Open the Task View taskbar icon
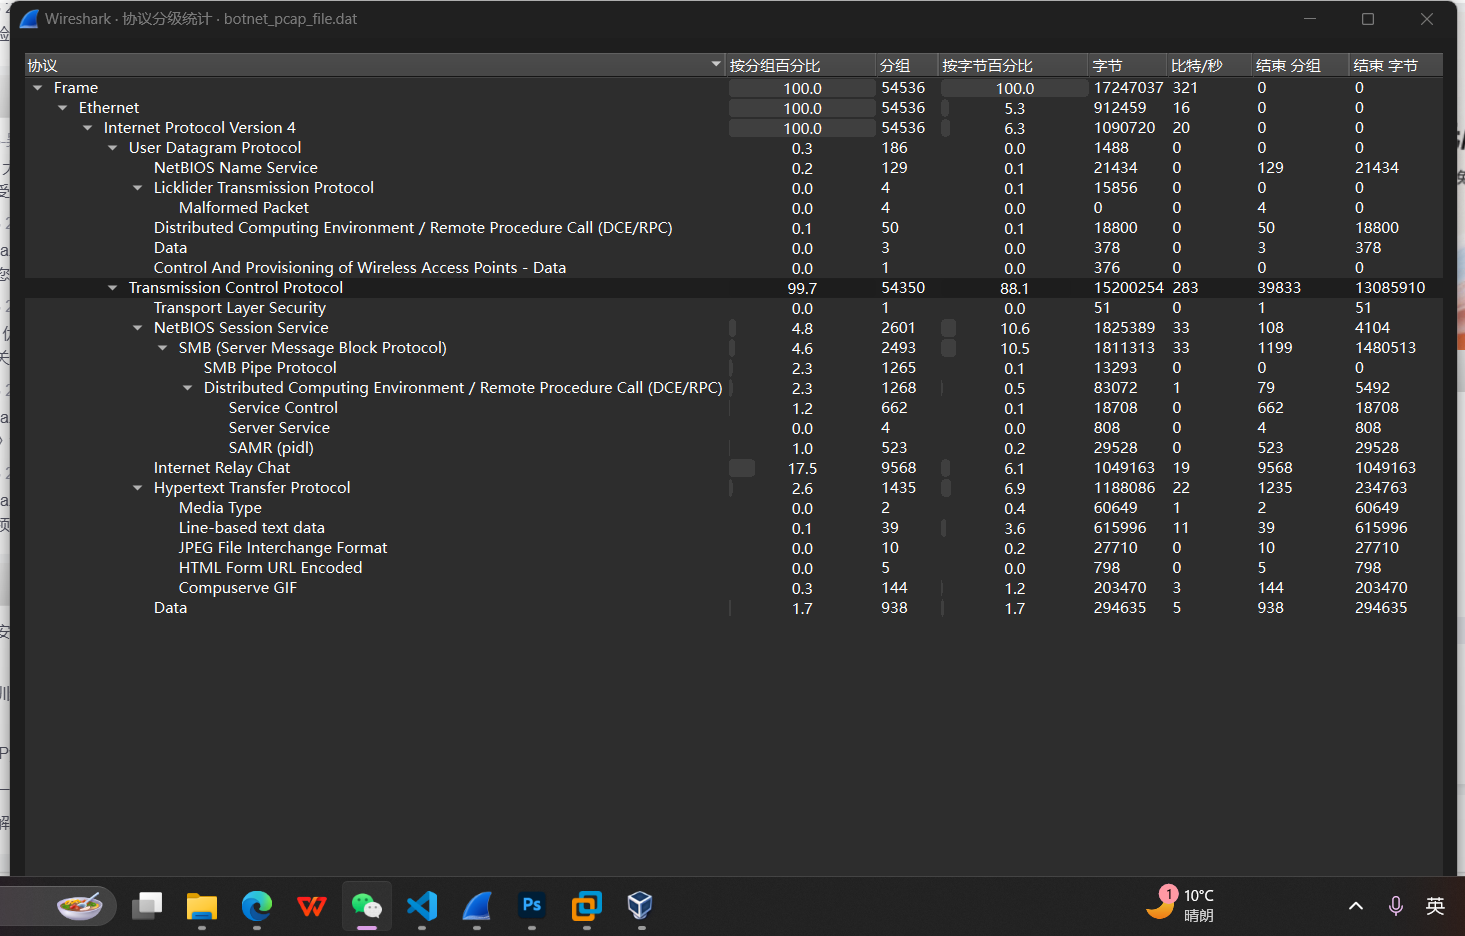 coord(147,906)
